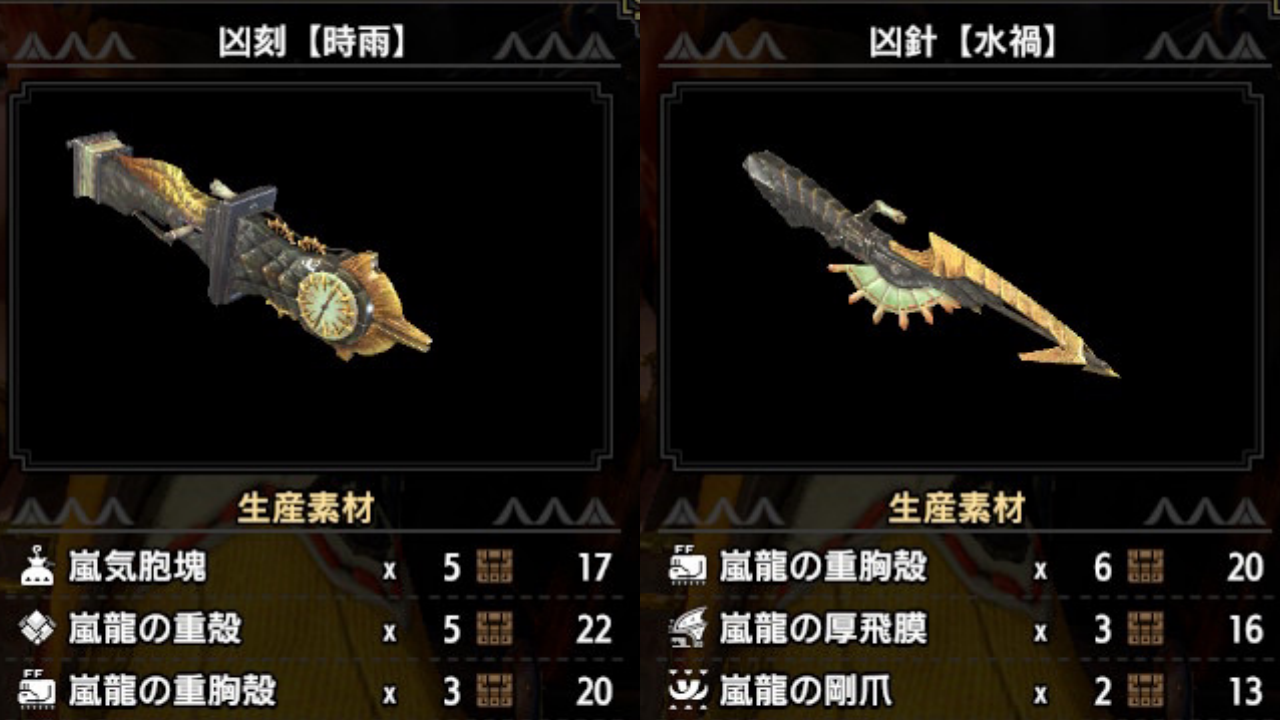Click the 嵐龍の重殻 scale icon
Image resolution: width=1280 pixels, height=720 pixels.
pos(36,629)
